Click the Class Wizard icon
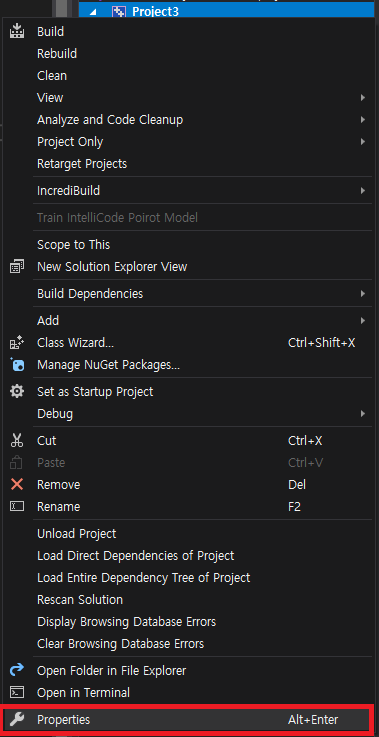The height and width of the screenshot is (737, 379). click(17, 343)
